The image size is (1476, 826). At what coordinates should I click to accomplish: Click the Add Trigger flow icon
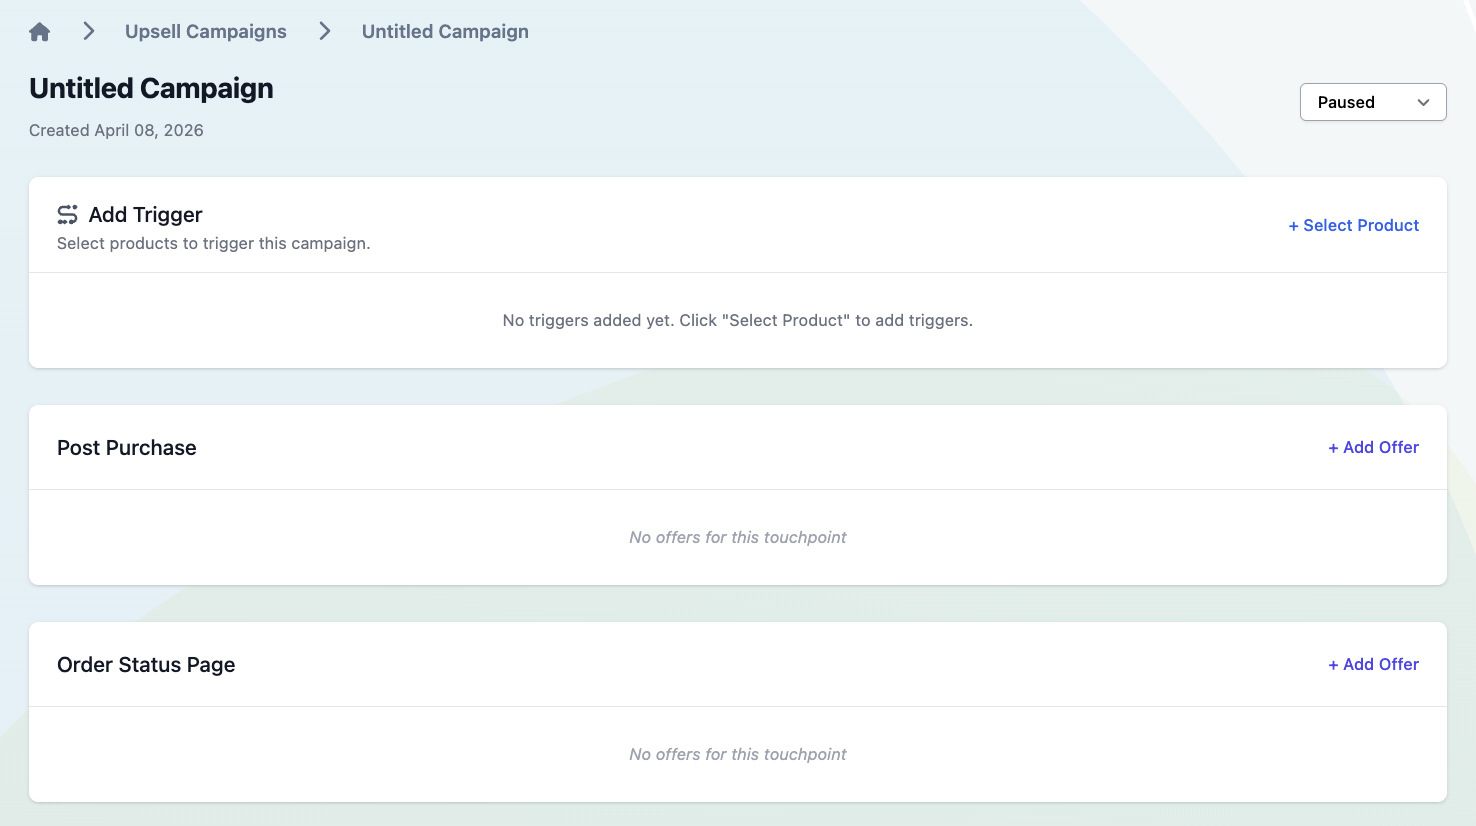67,215
